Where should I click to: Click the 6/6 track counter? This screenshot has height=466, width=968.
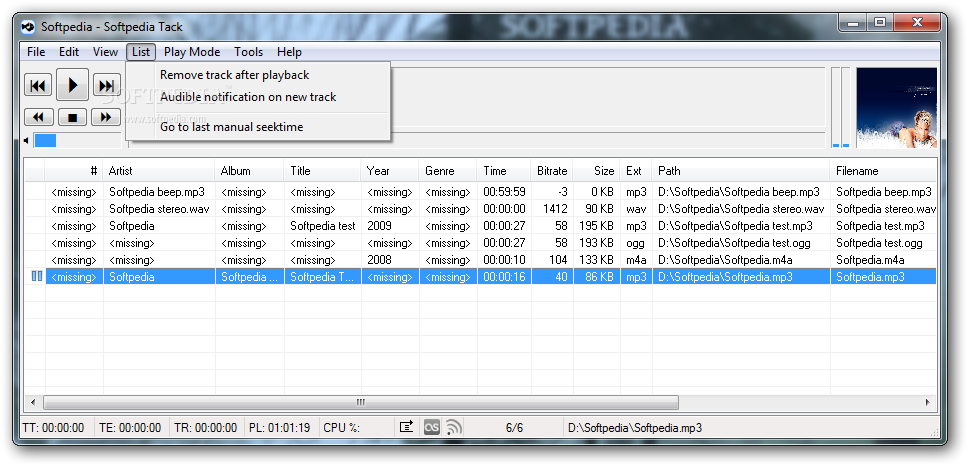pyautogui.click(x=514, y=428)
